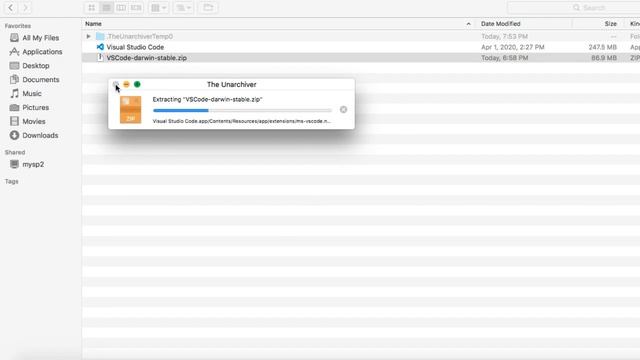Click the Desktop sidebar icon
640x360 pixels.
(x=14, y=65)
